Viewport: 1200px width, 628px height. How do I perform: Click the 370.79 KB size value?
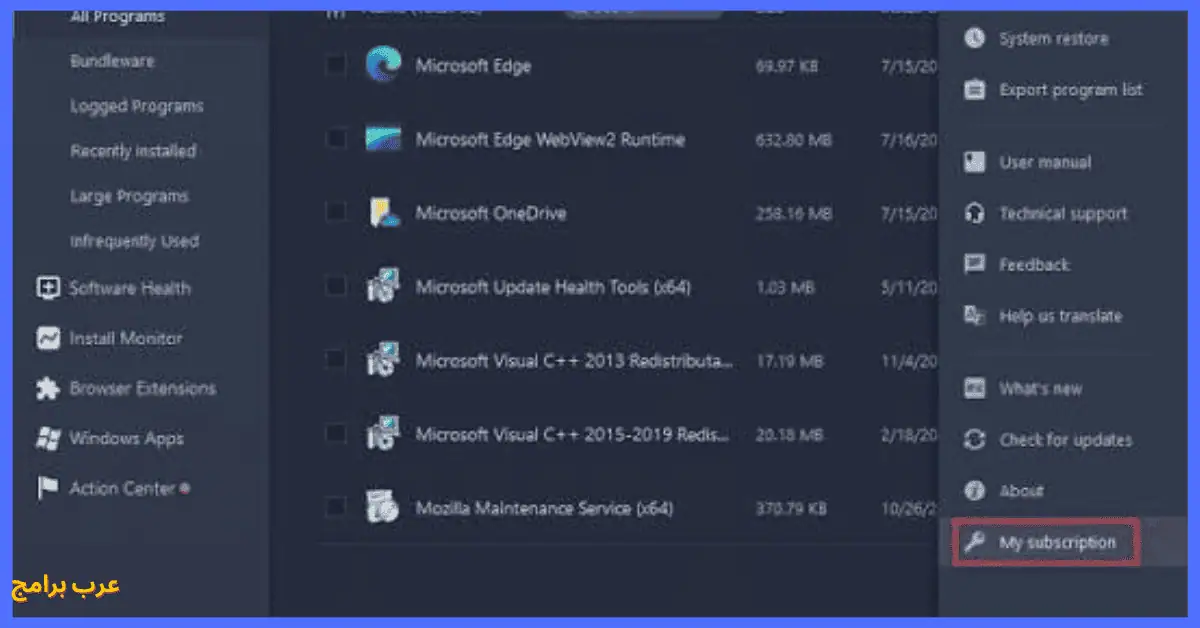(x=791, y=509)
